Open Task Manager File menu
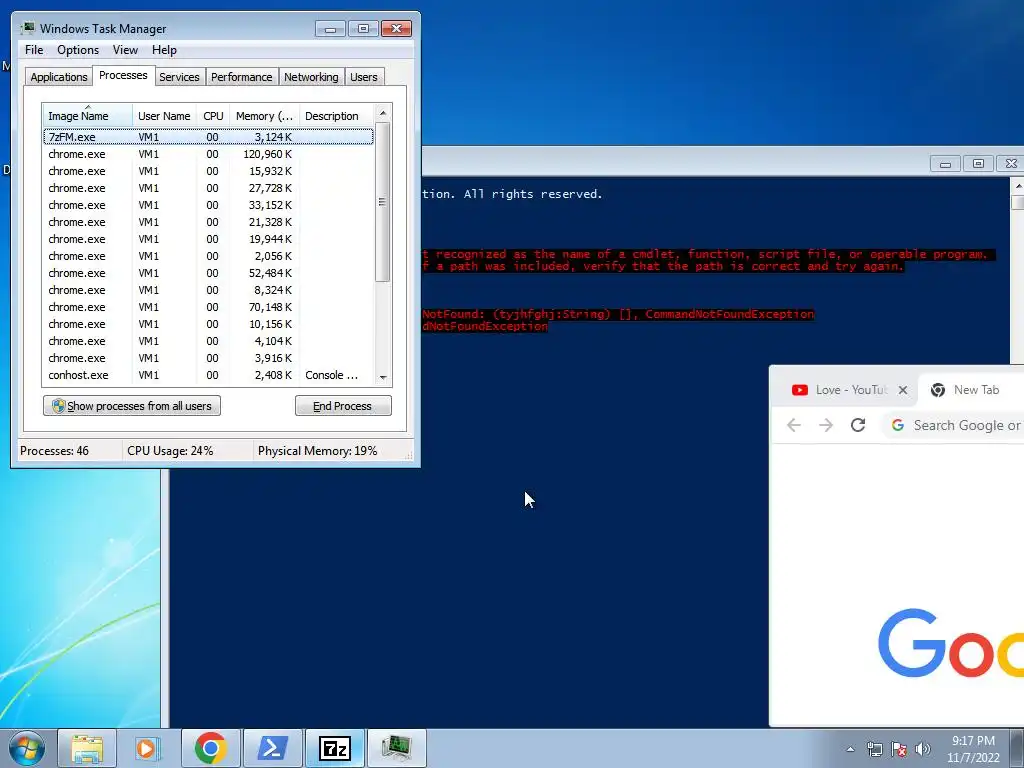Screen dimensions: 1024x768 coord(34,50)
